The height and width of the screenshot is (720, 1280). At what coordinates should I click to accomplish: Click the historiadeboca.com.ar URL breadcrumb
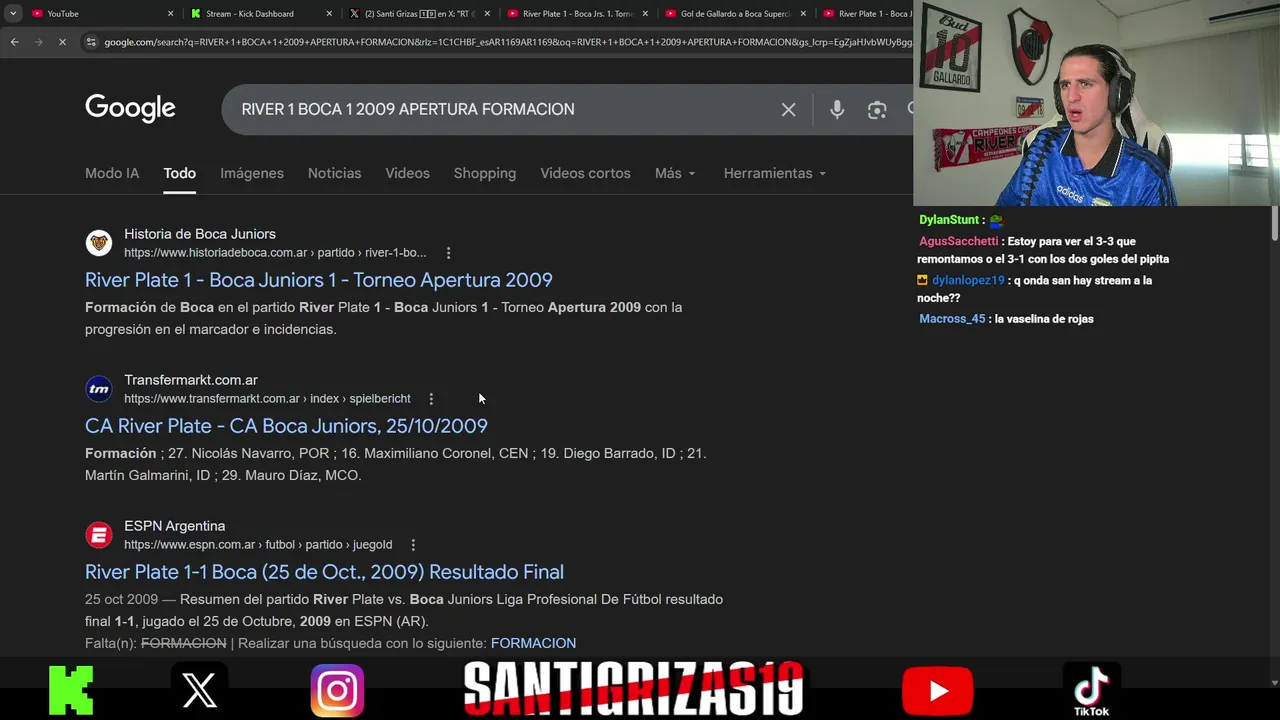(275, 253)
